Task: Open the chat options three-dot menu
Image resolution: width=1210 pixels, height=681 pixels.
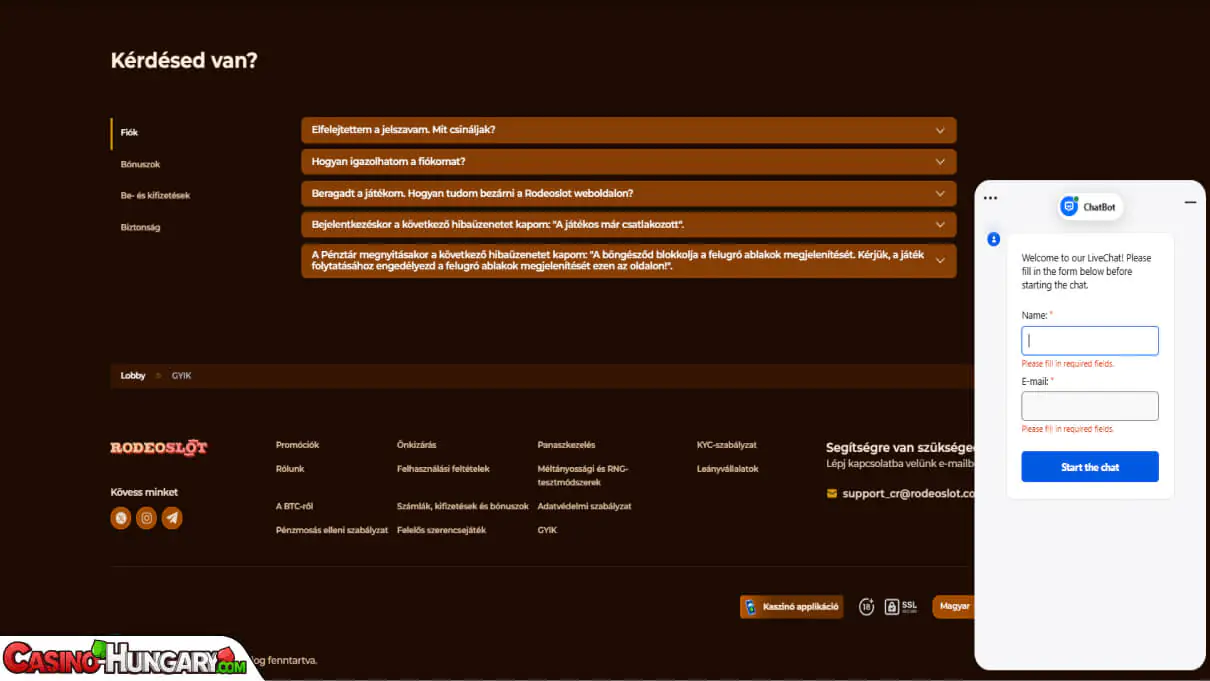Action: [x=990, y=198]
